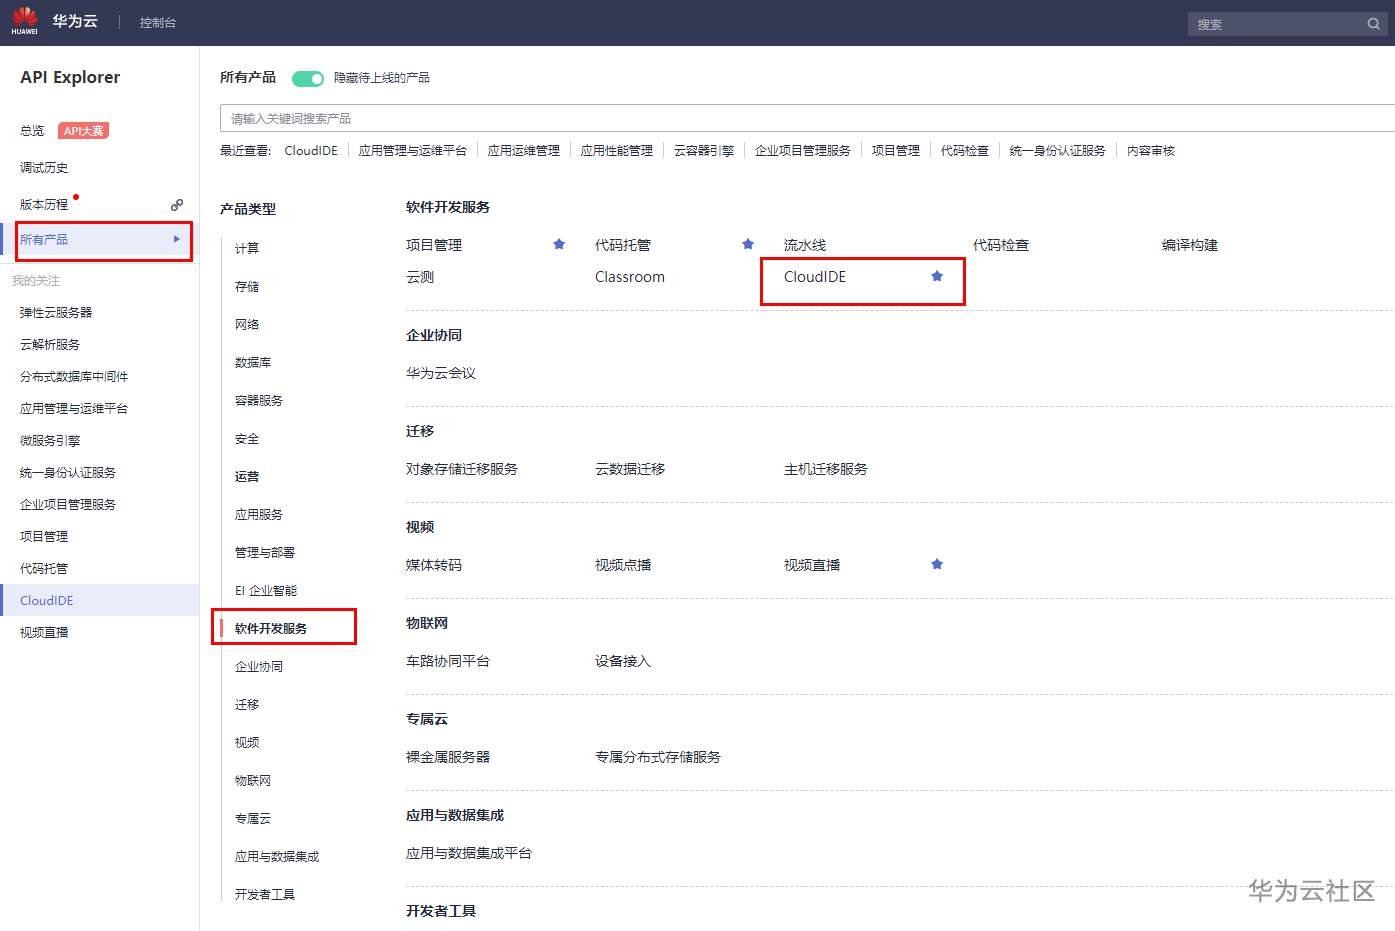Click the top header search box
The image size is (1395, 931).
(1287, 24)
